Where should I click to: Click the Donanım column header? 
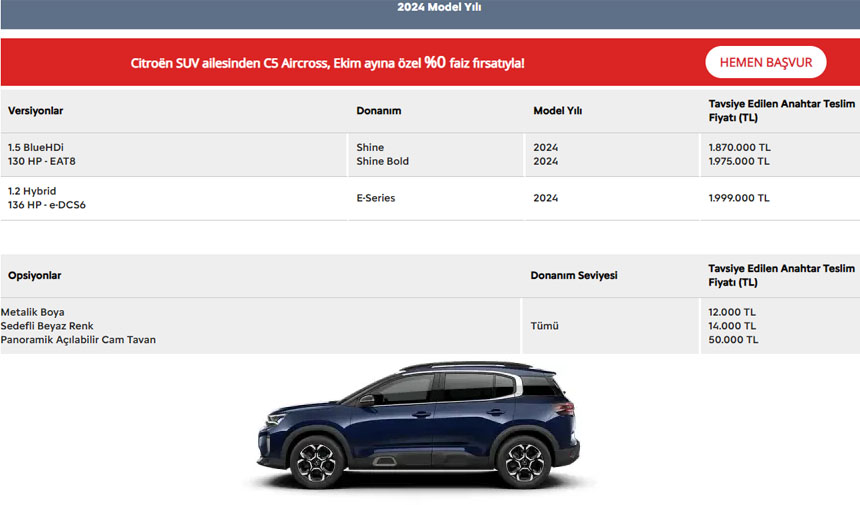(x=378, y=111)
